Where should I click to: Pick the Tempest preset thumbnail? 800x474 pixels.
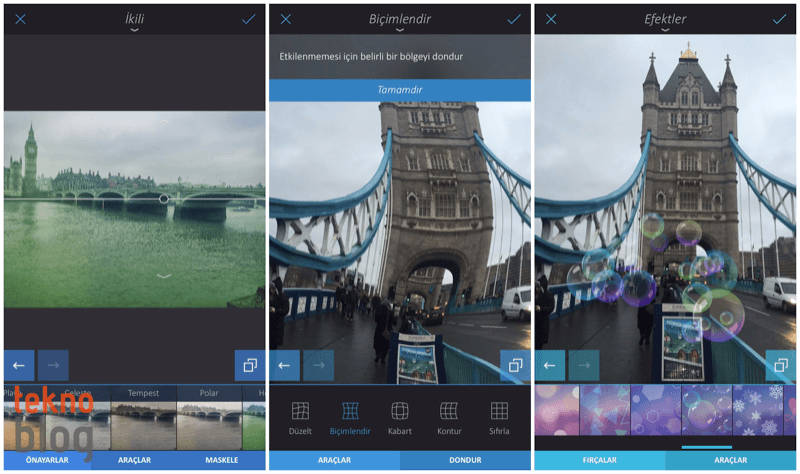coord(143,420)
